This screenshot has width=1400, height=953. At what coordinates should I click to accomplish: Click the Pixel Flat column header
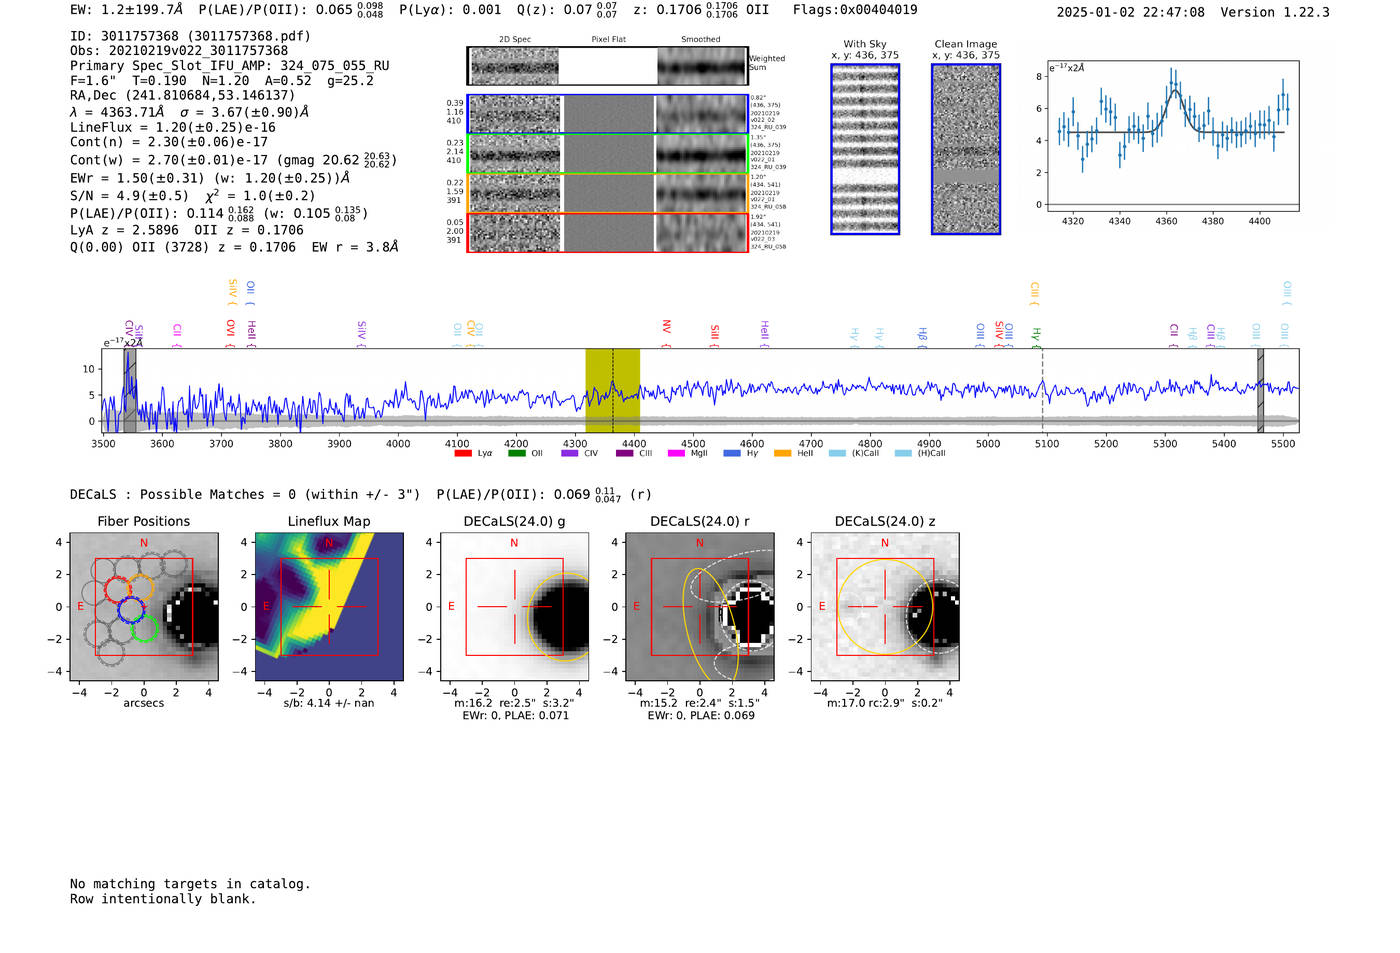pyautogui.click(x=608, y=40)
